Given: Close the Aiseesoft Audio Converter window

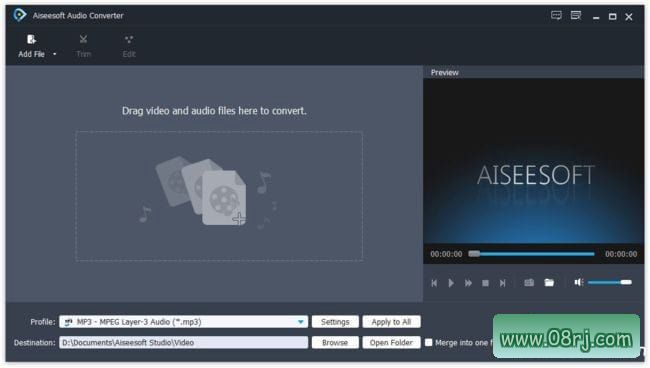Looking at the screenshot, I should (629, 17).
